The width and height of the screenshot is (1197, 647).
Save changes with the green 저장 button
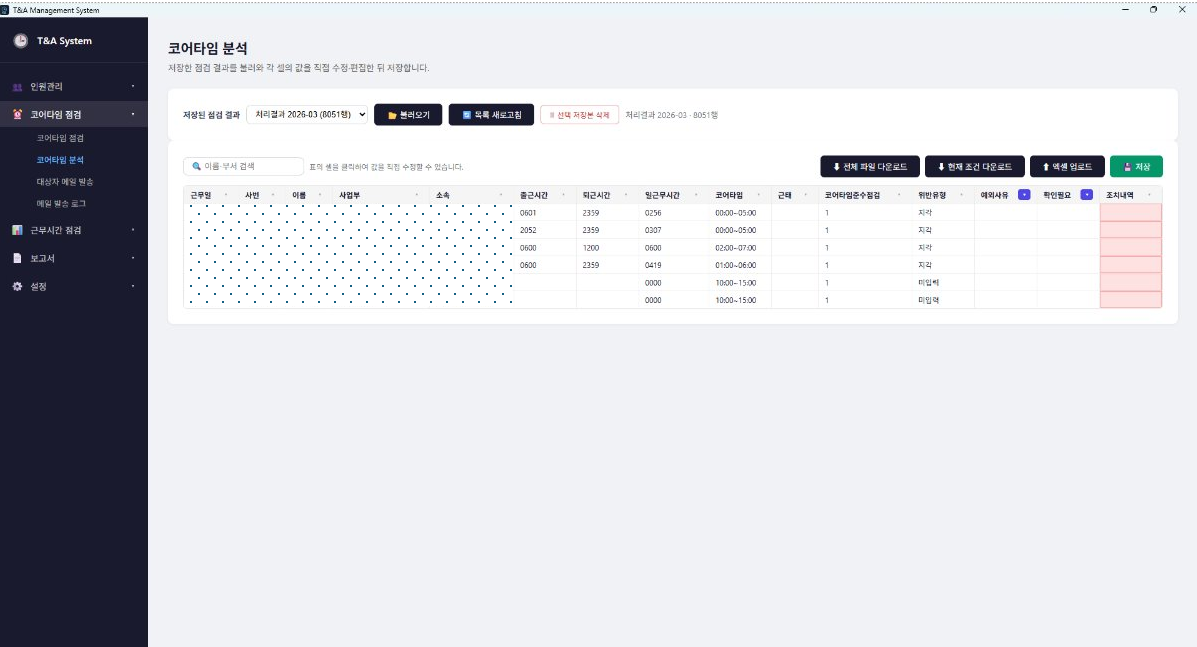click(x=1136, y=166)
